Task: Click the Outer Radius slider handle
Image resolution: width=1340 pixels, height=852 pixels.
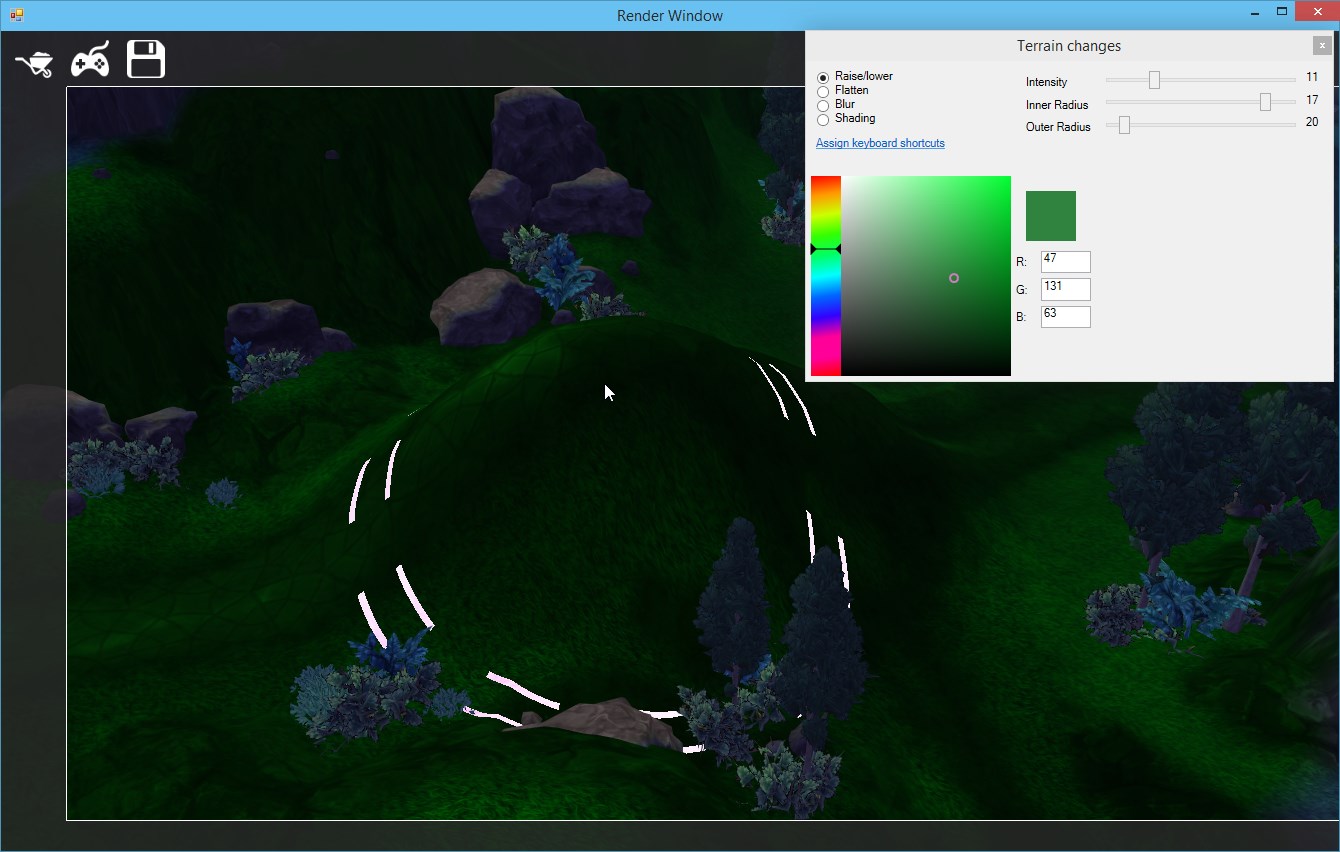Action: (x=1124, y=125)
